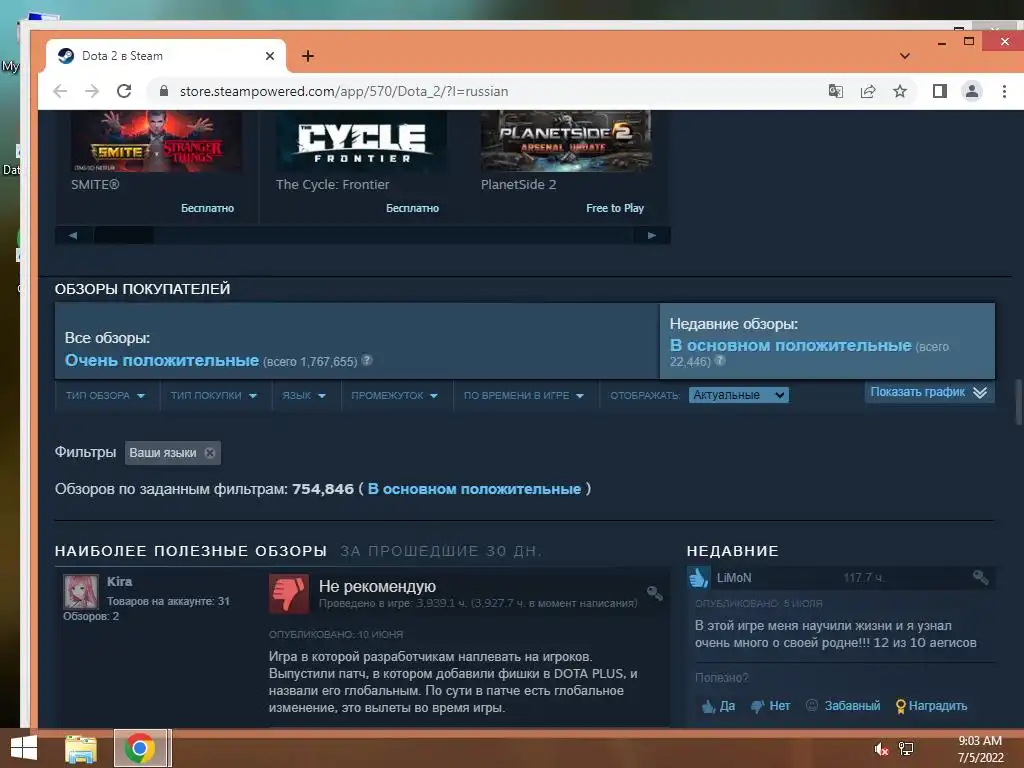The width and height of the screenshot is (1024, 768).
Task: Bookmark this page with star icon
Action: (x=900, y=91)
